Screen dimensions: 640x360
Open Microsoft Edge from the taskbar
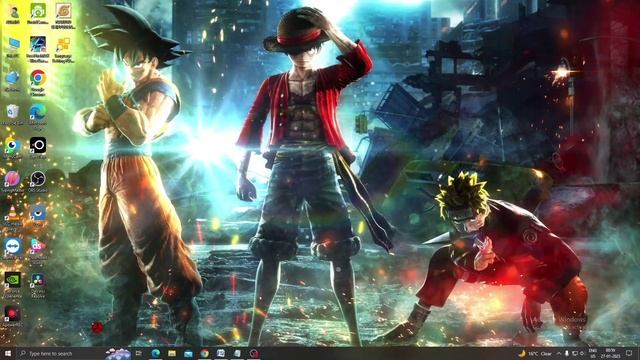click(x=156, y=353)
